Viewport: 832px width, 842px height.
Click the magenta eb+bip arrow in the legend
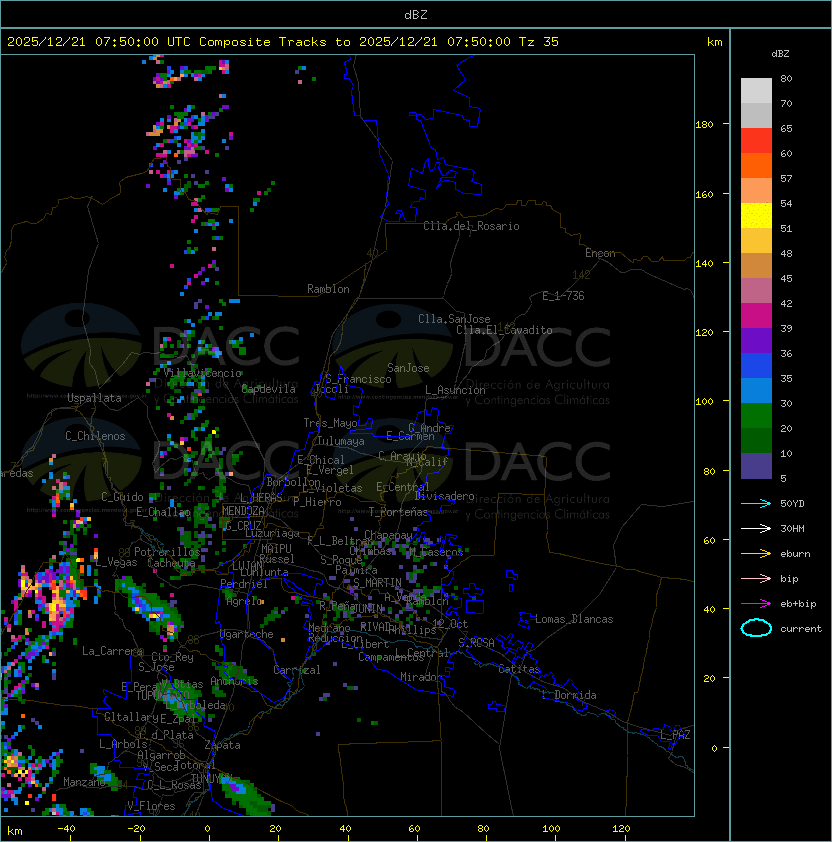(756, 604)
